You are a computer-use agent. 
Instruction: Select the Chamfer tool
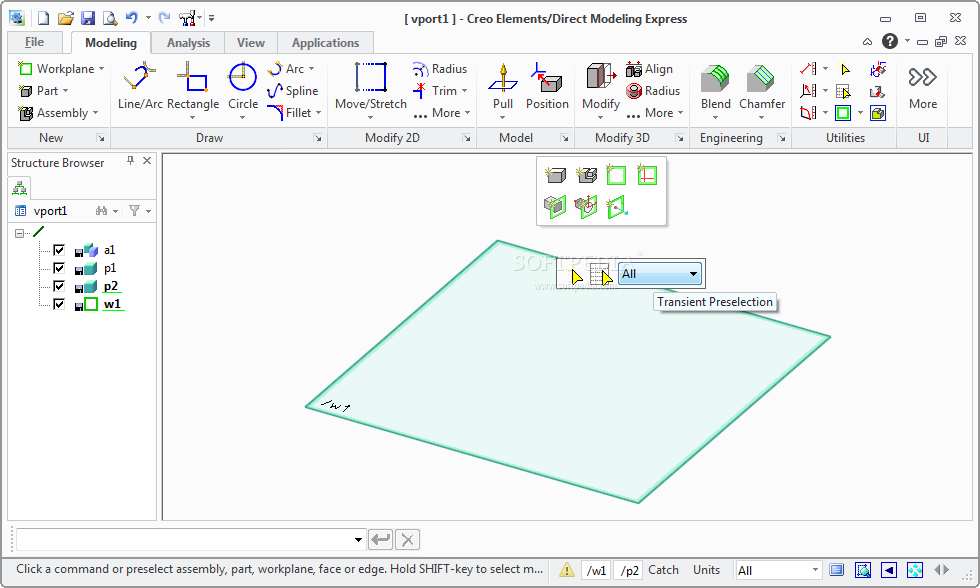click(x=762, y=87)
